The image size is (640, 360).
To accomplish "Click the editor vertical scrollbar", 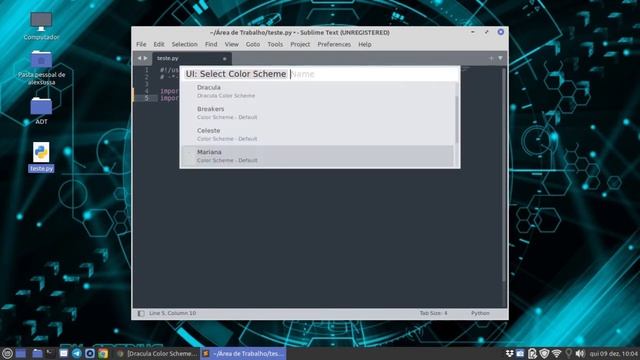I will [x=504, y=176].
